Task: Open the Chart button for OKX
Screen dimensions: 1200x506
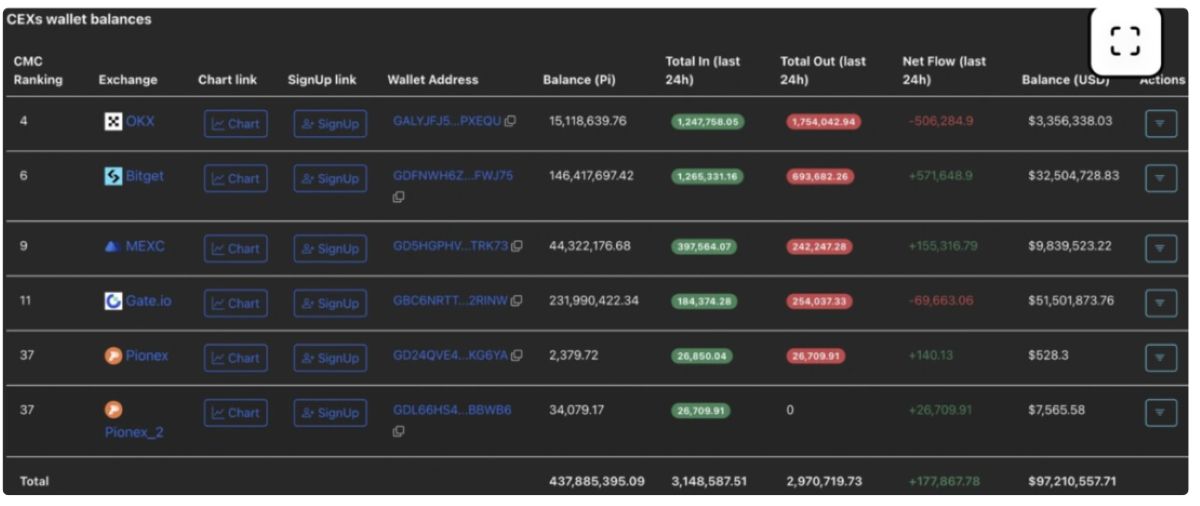Action: pyautogui.click(x=236, y=124)
